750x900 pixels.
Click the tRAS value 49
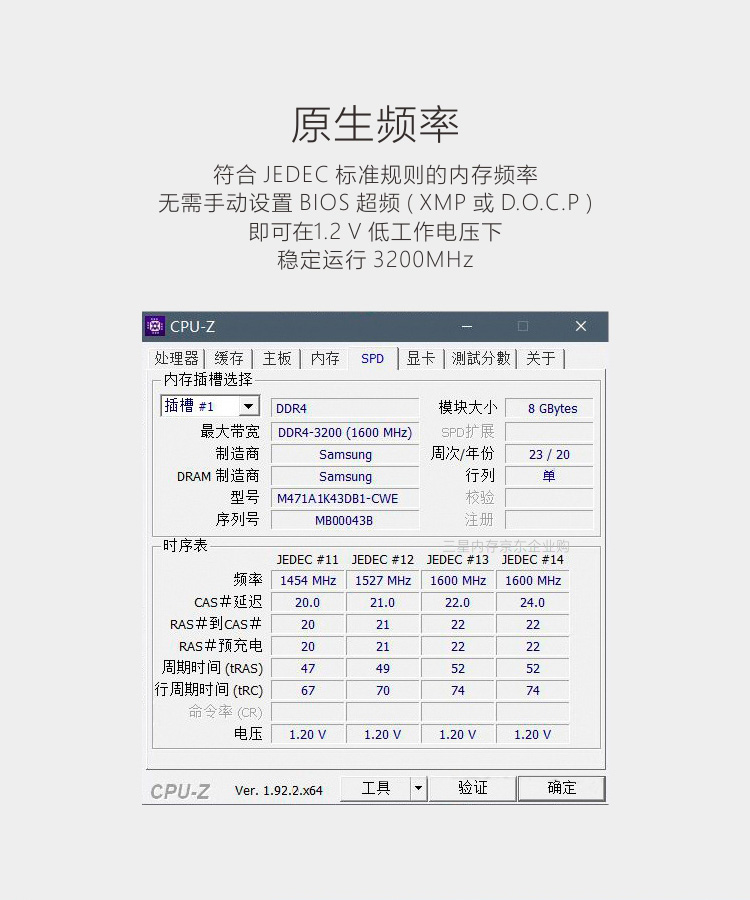click(383, 669)
